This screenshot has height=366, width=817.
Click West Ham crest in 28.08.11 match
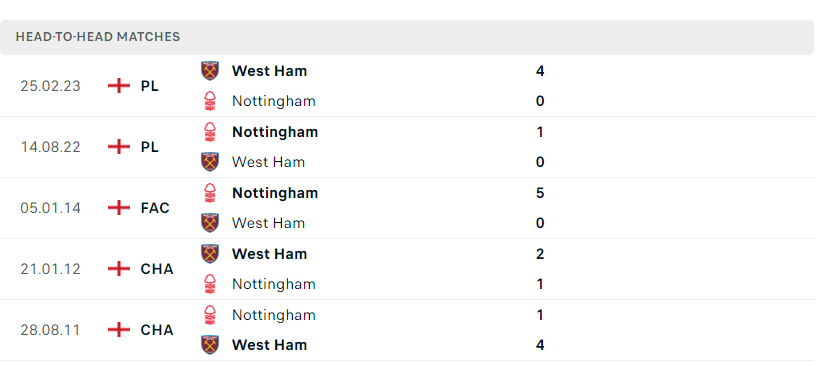click(210, 345)
